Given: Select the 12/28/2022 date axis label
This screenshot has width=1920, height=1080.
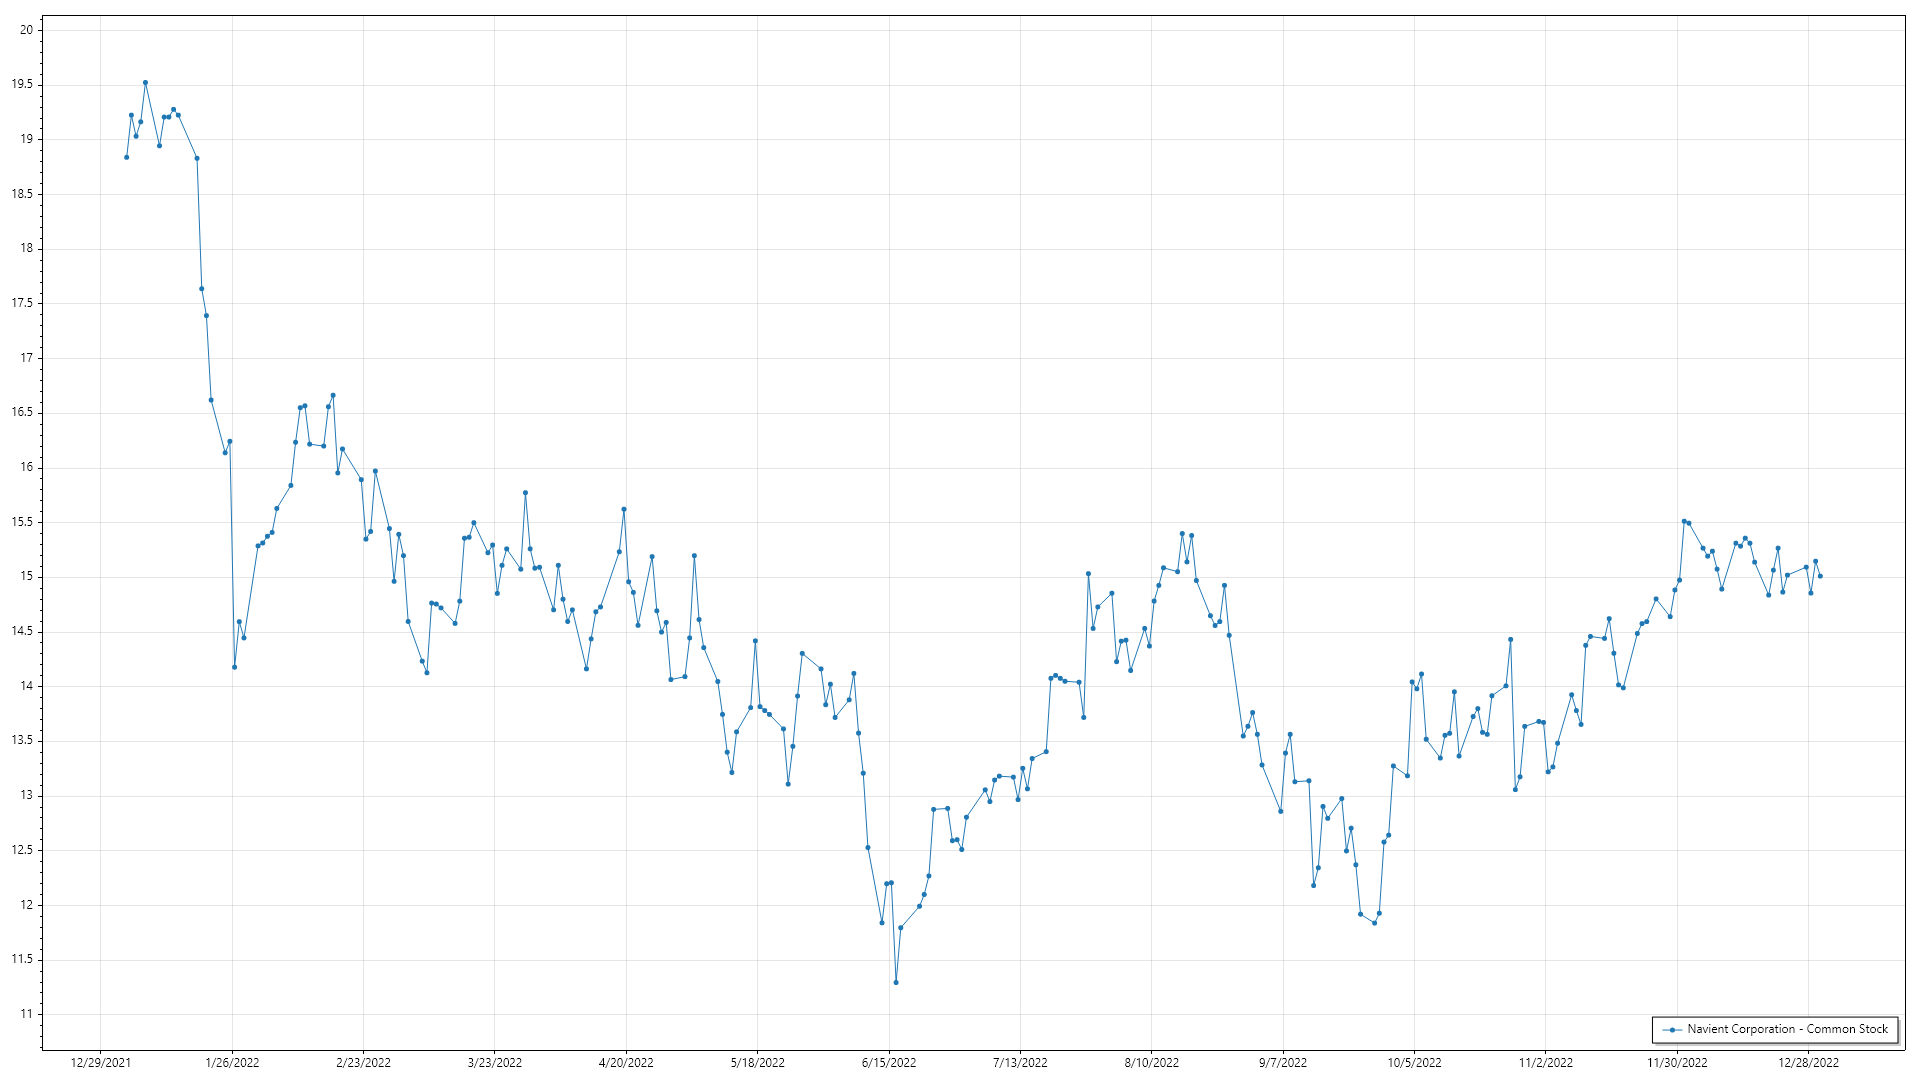Looking at the screenshot, I should tap(1808, 1062).
